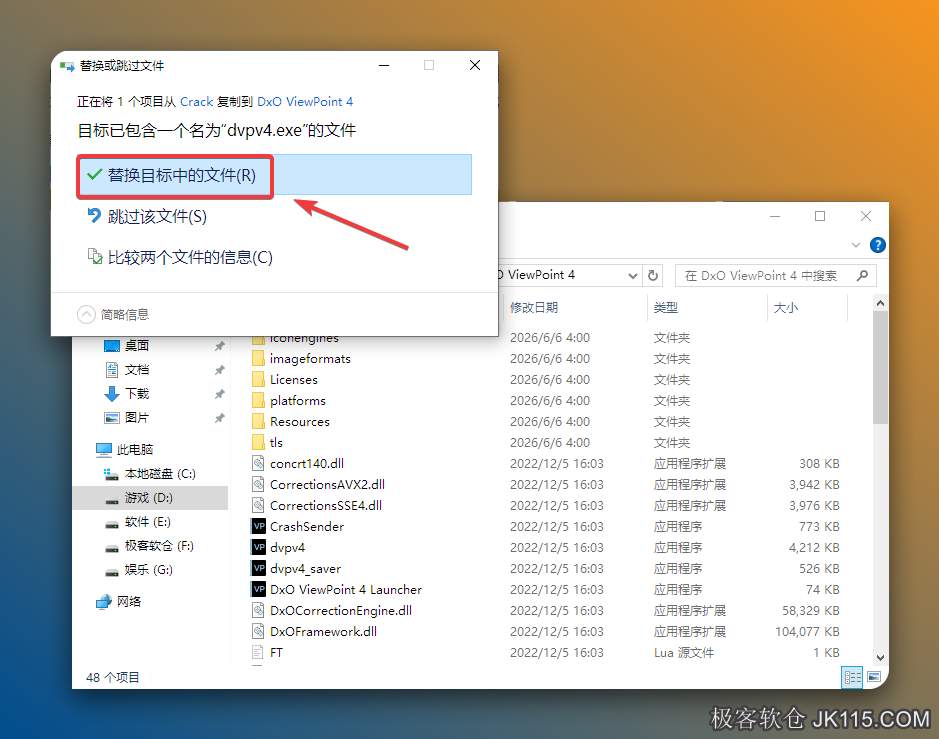This screenshot has height=739, width=939.
Task: Click the 104,077 KB size cell
Action: pyautogui.click(x=807, y=631)
